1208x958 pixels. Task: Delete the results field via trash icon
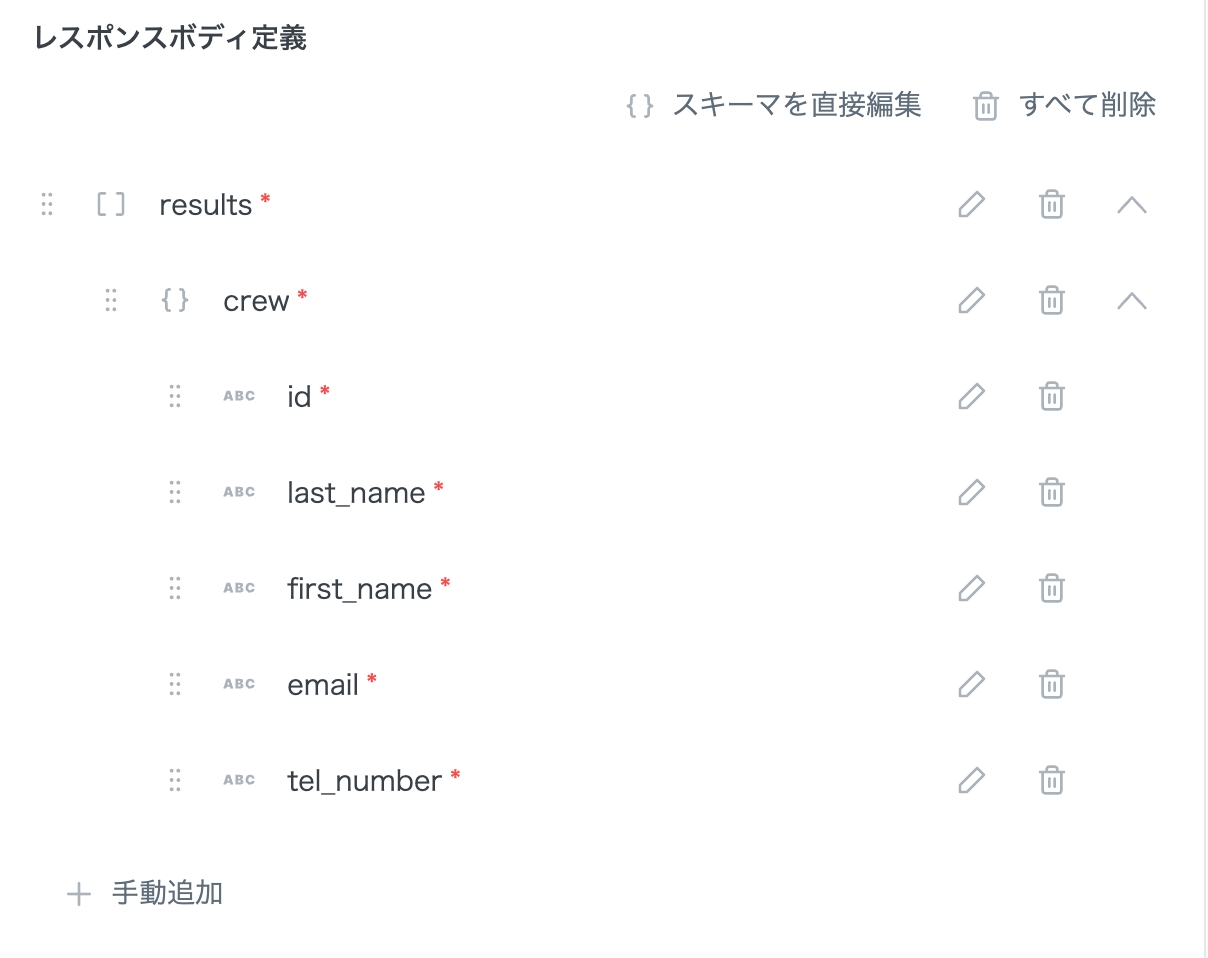1051,205
